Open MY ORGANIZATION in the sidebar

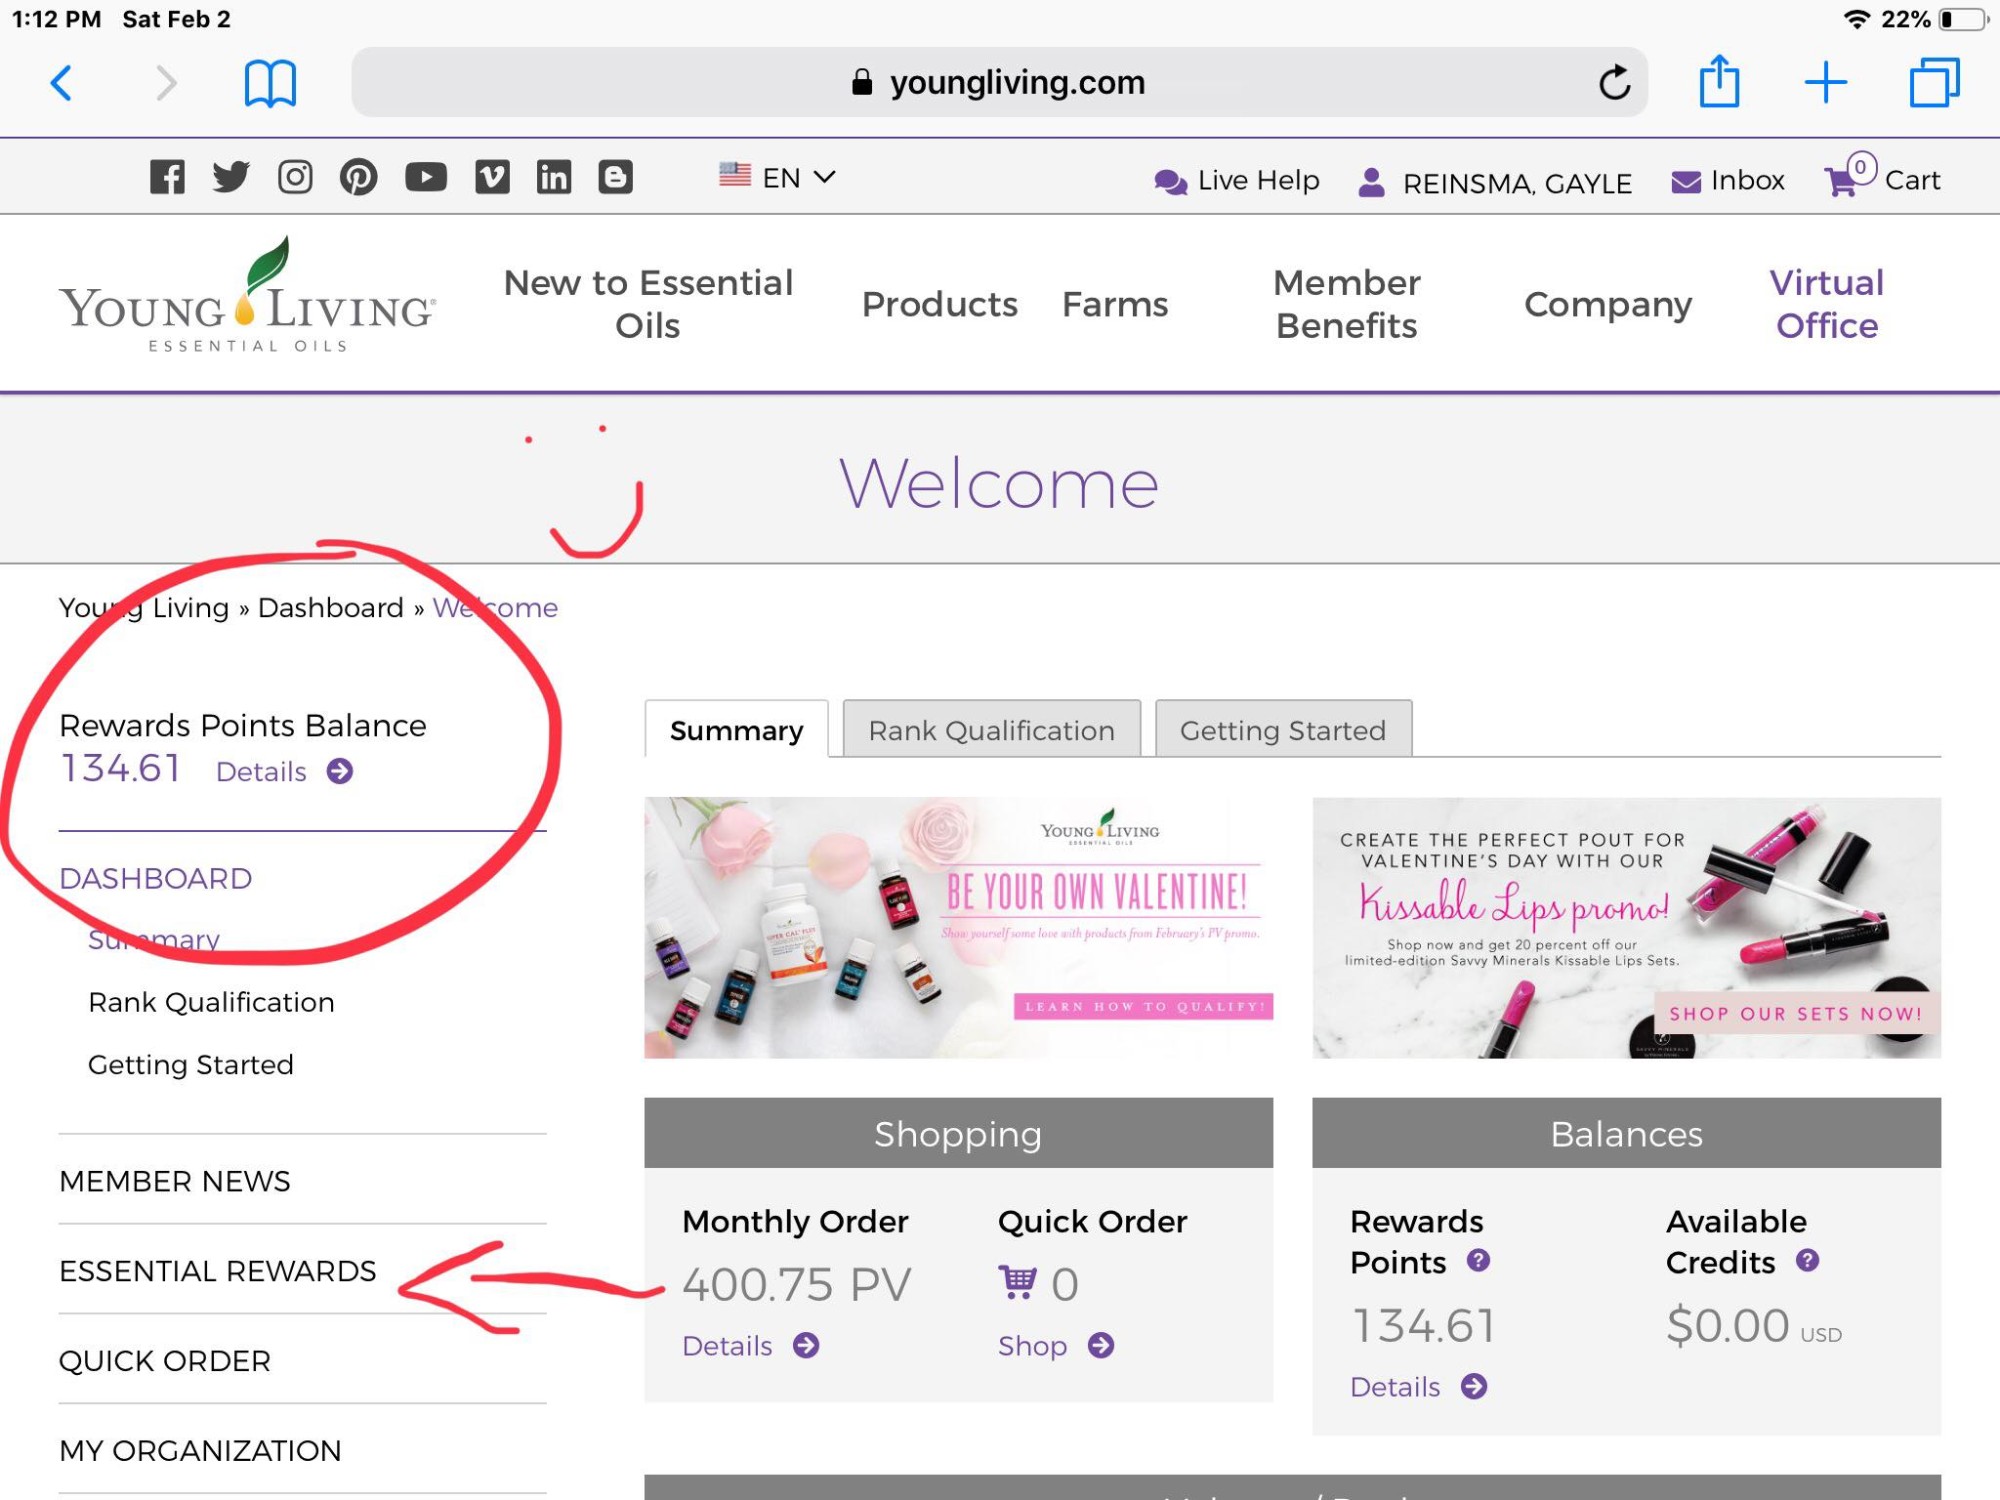pyautogui.click(x=200, y=1450)
